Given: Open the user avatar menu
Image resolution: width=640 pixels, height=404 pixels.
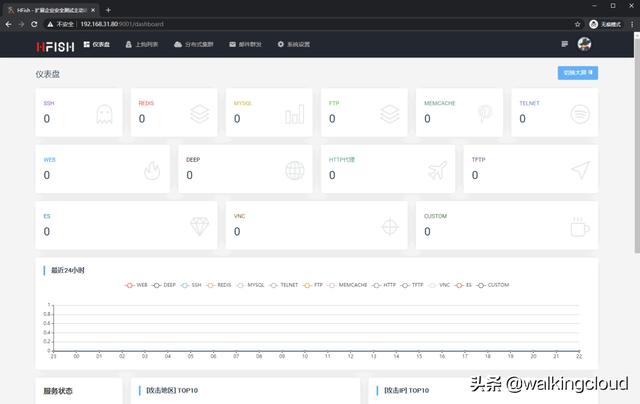Looking at the screenshot, I should [x=584, y=44].
